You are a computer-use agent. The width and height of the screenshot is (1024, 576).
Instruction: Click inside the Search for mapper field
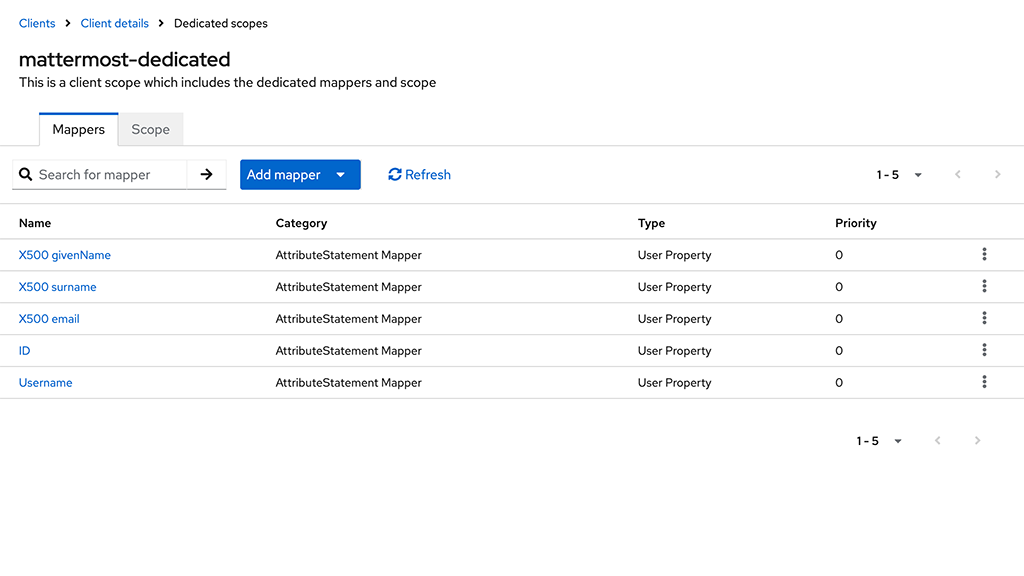pyautogui.click(x=110, y=174)
